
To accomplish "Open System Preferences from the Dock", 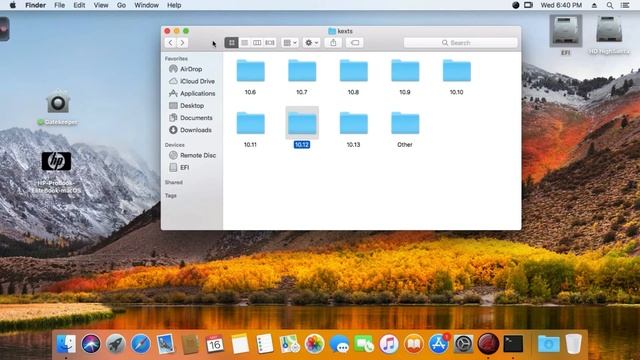I will pos(464,344).
